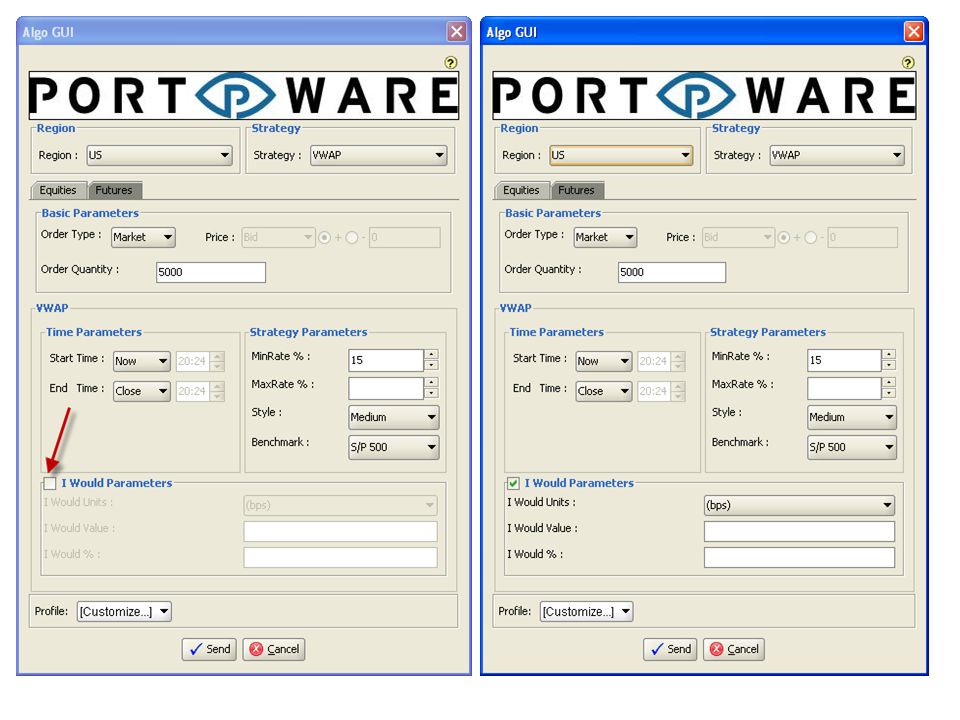Increase MinRate % with up arrow, right window

(889, 354)
